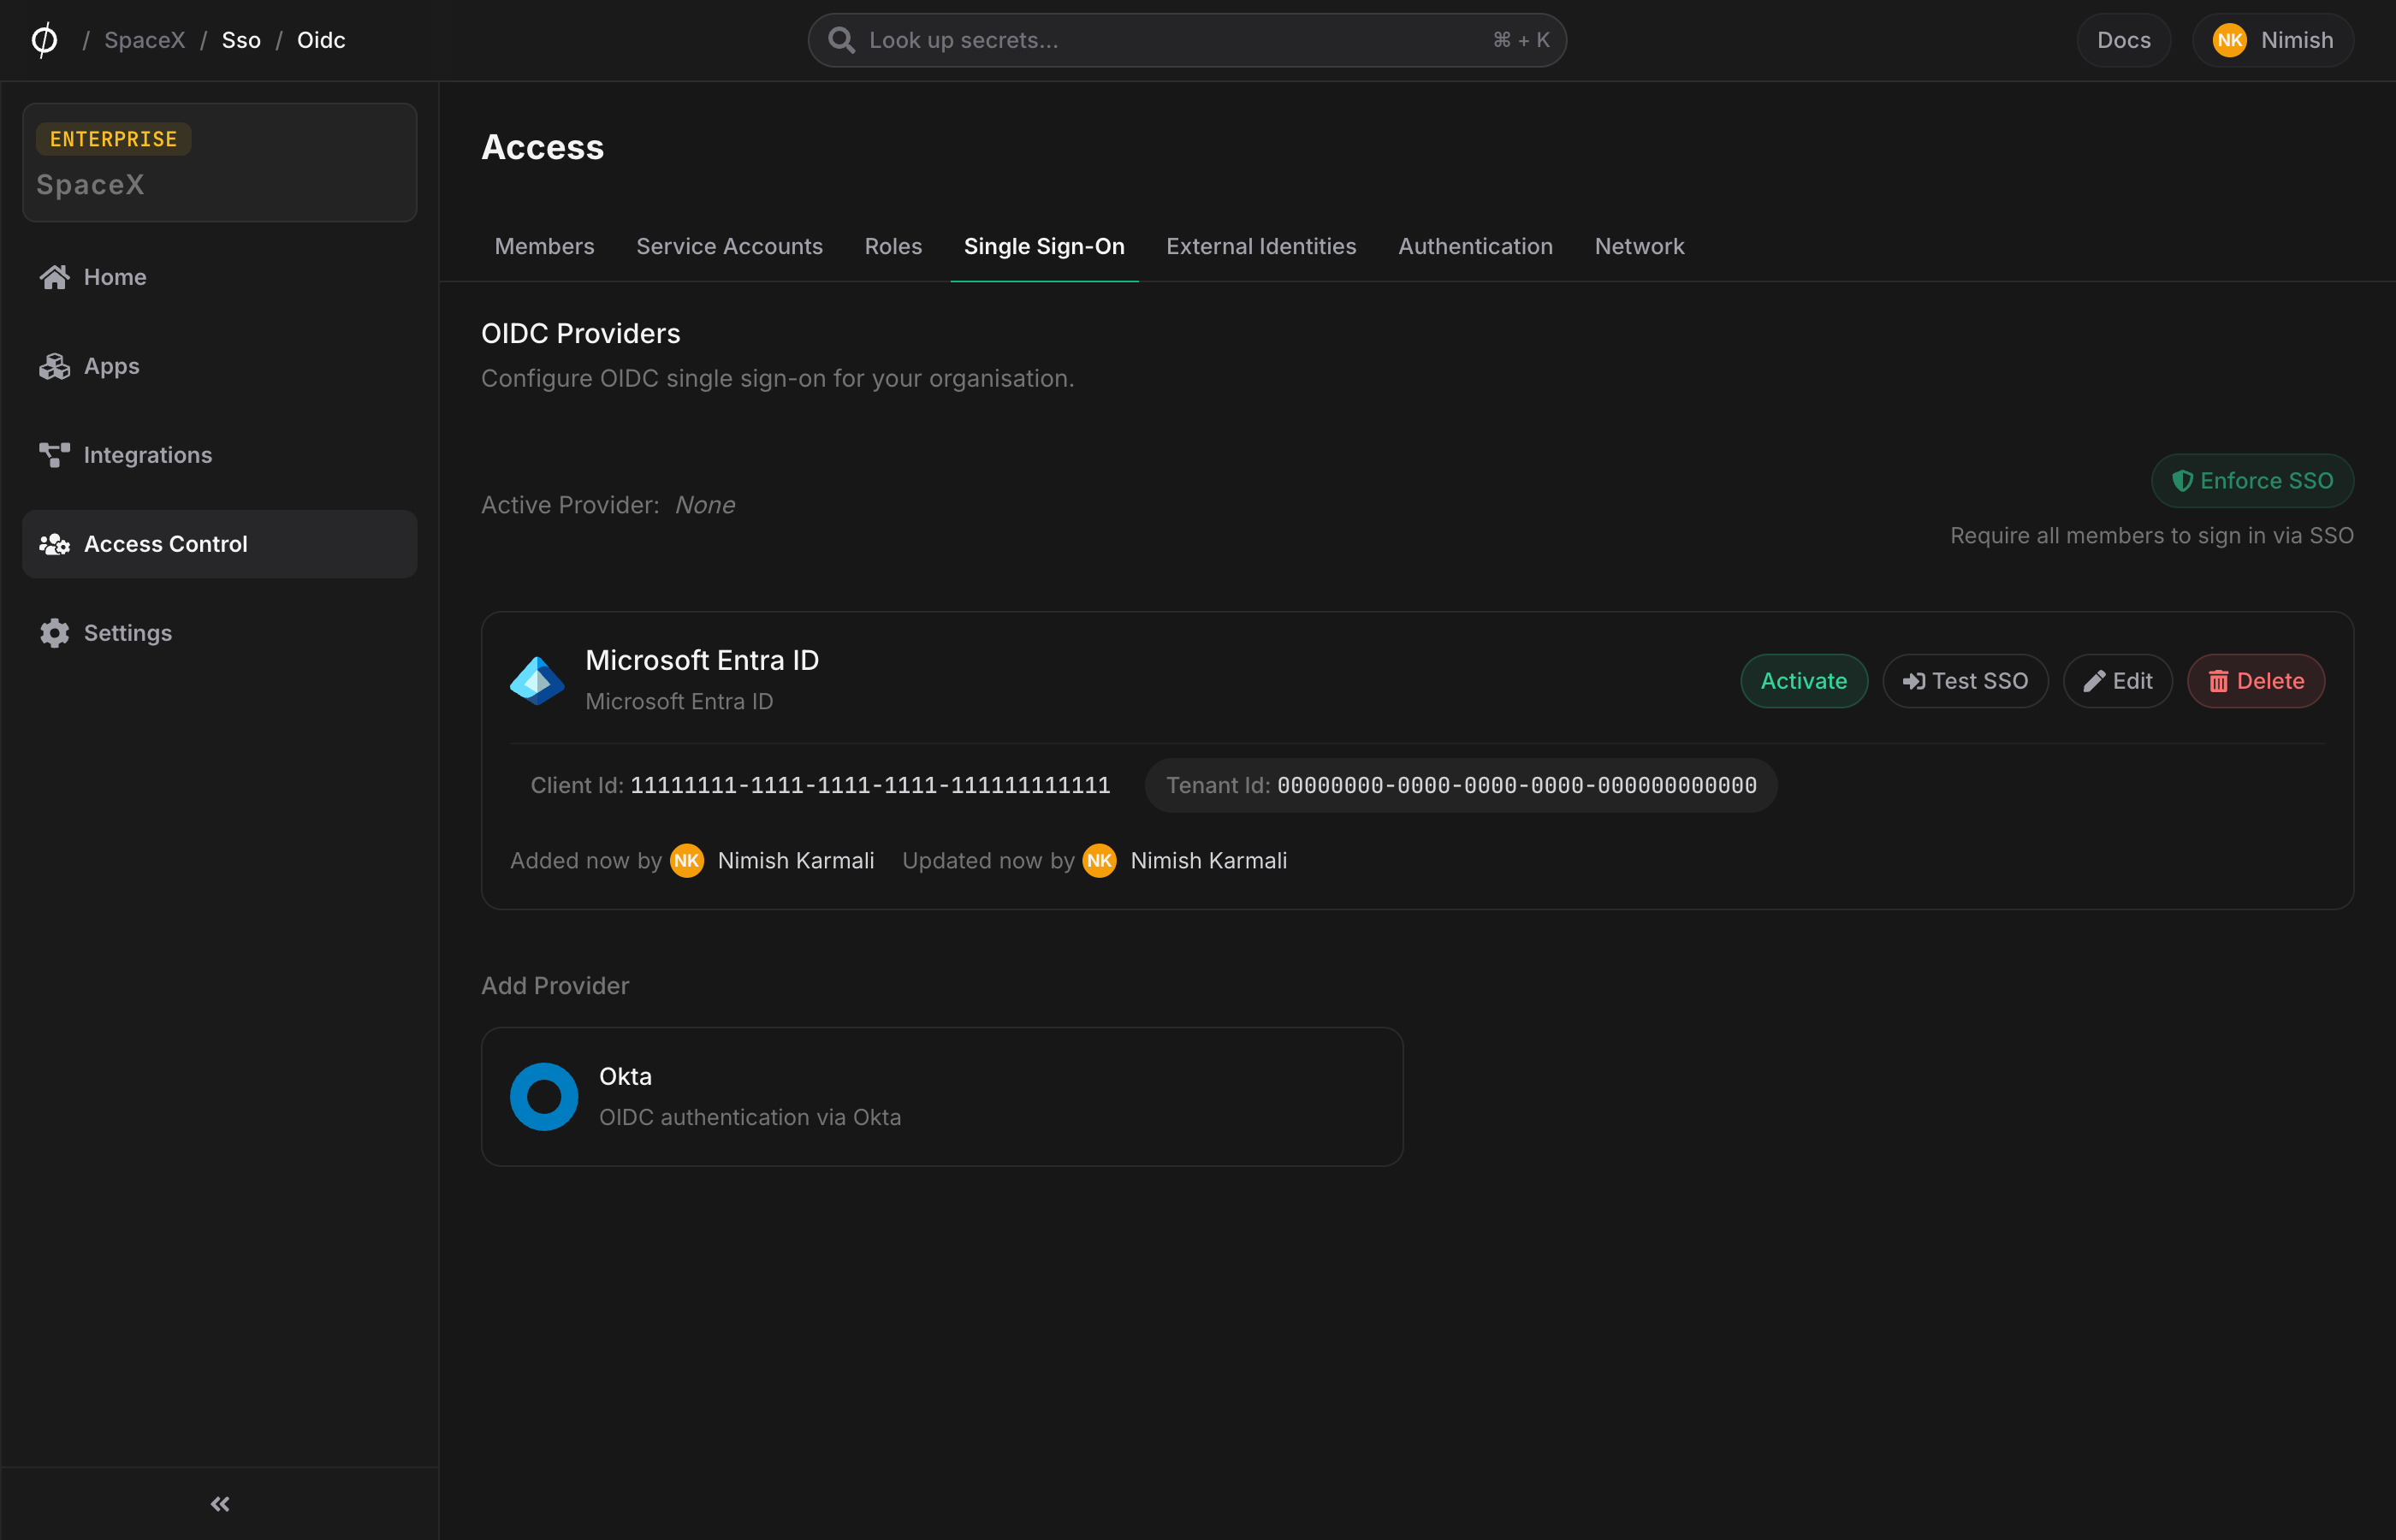Click the Microsoft Entra ID provider logo
2396x1540 pixels.
pos(537,680)
